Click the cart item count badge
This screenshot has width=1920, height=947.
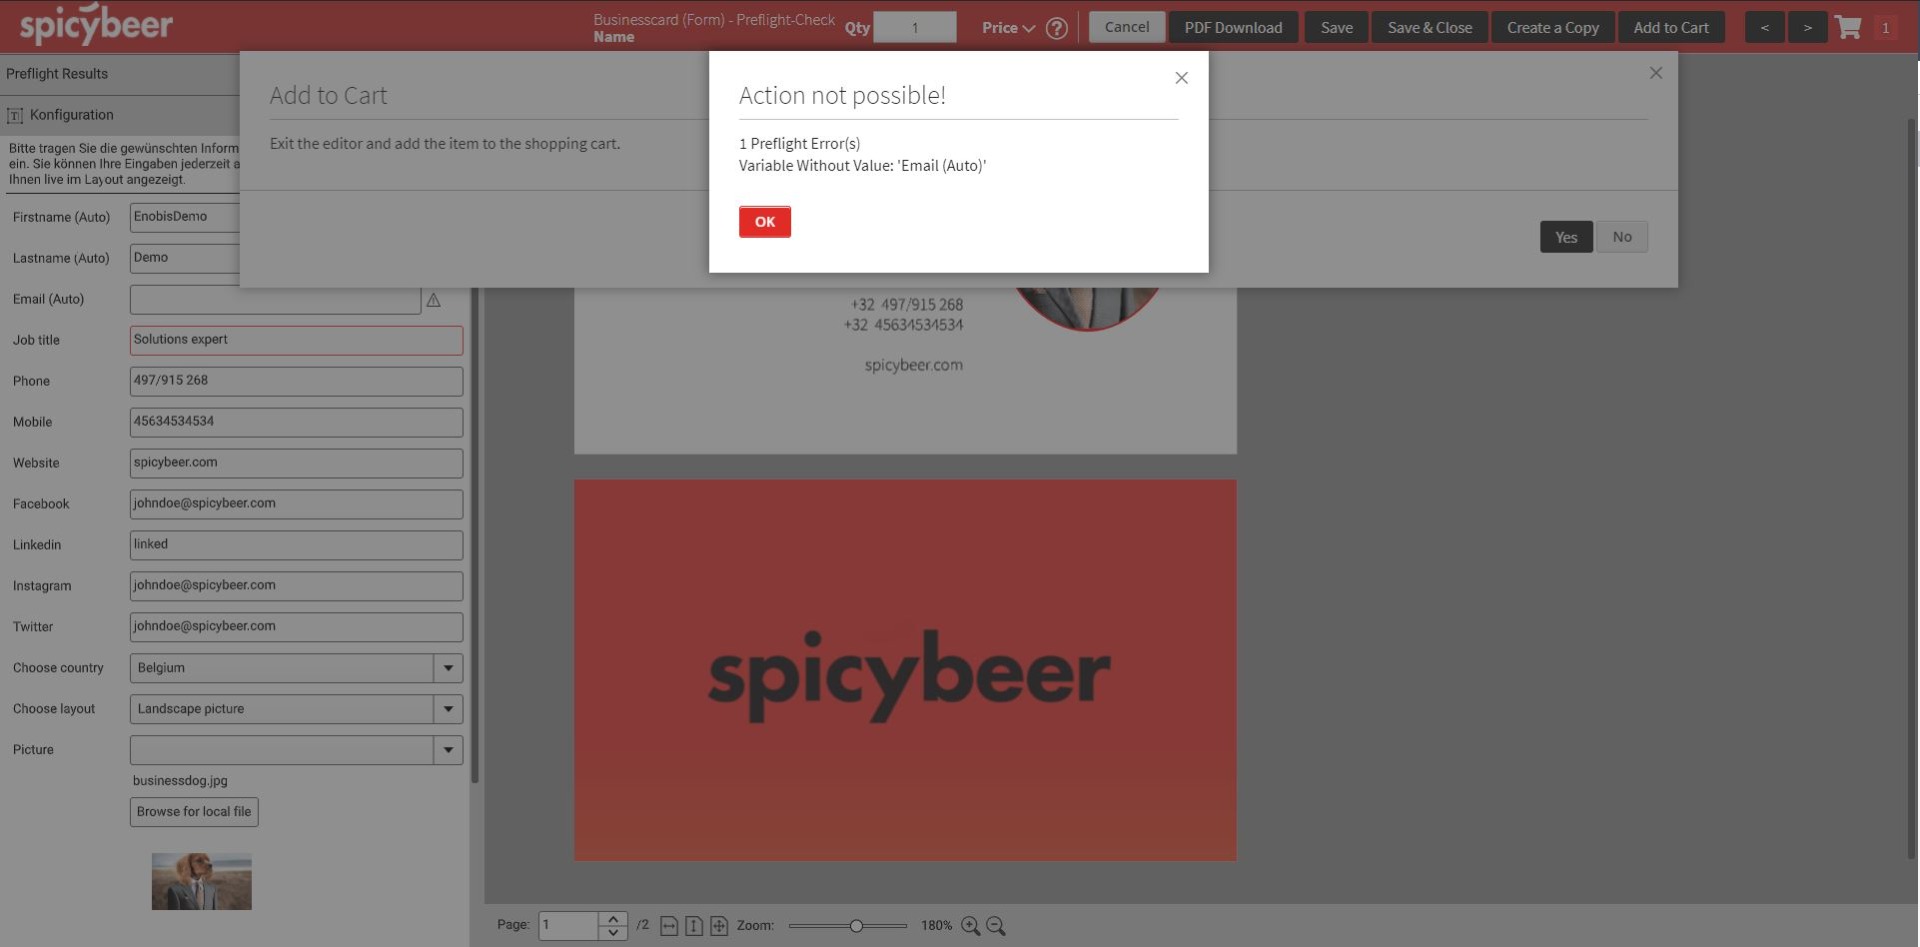tap(1886, 28)
